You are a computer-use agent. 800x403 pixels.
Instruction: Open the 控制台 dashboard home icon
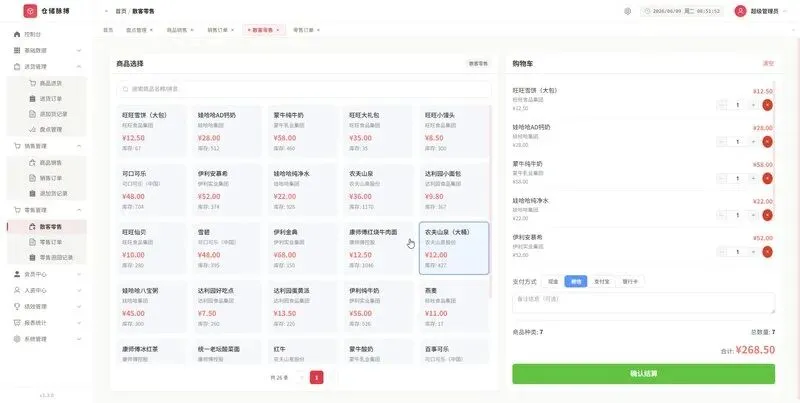[17, 34]
